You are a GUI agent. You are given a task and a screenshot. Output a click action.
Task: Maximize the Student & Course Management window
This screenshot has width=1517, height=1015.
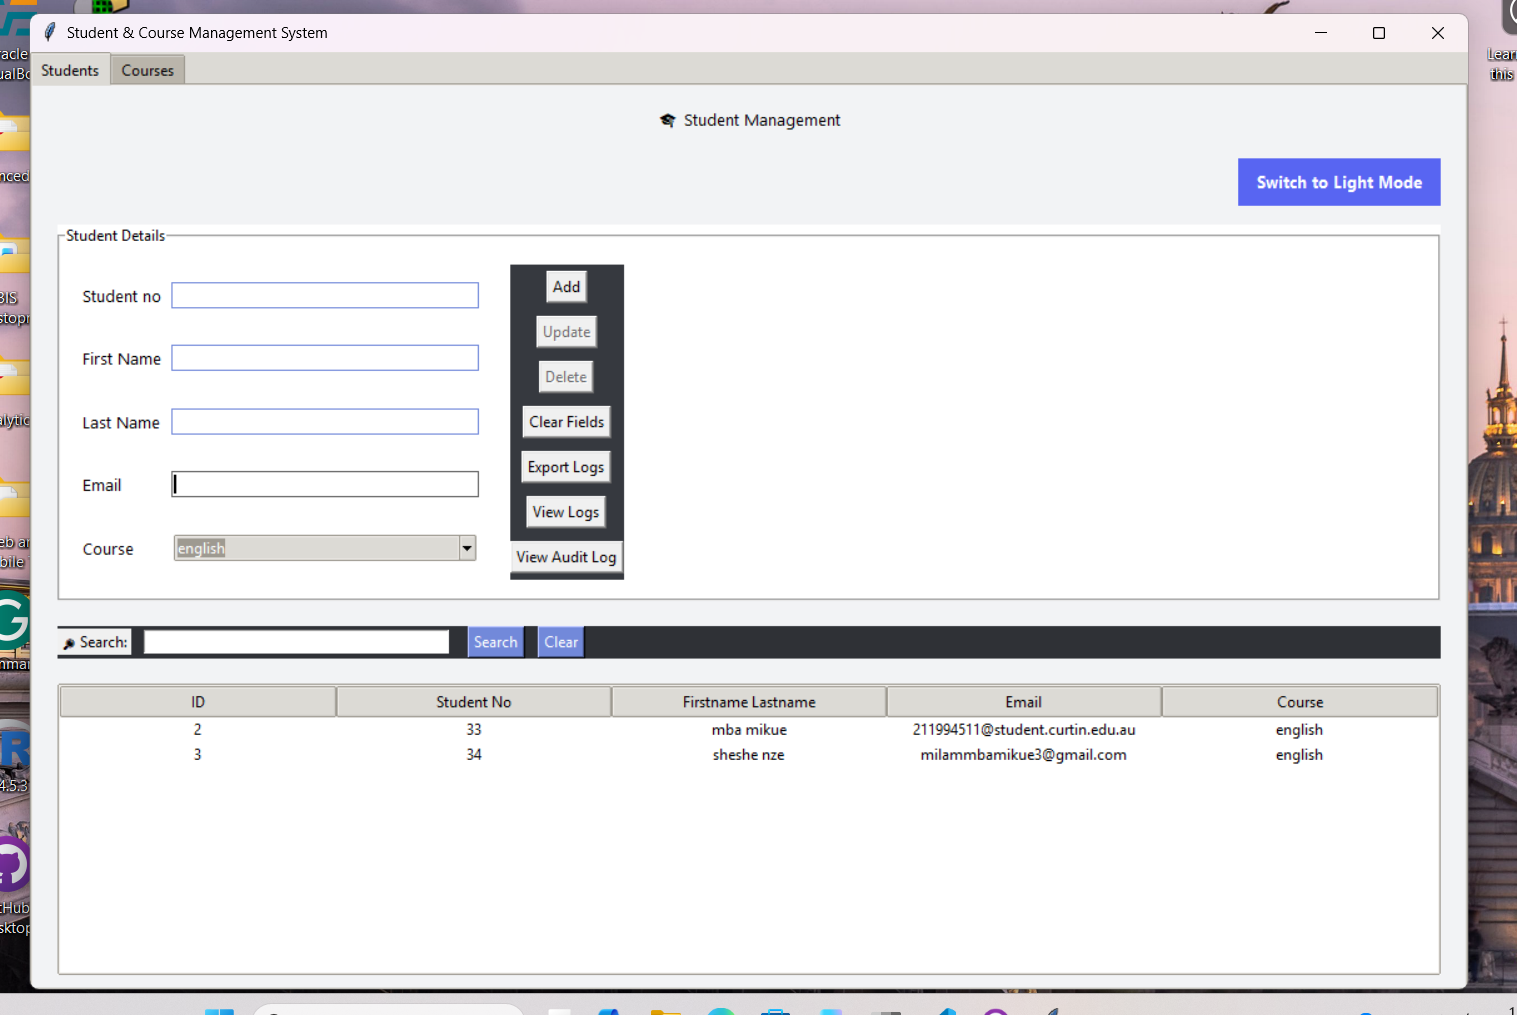[x=1379, y=33]
